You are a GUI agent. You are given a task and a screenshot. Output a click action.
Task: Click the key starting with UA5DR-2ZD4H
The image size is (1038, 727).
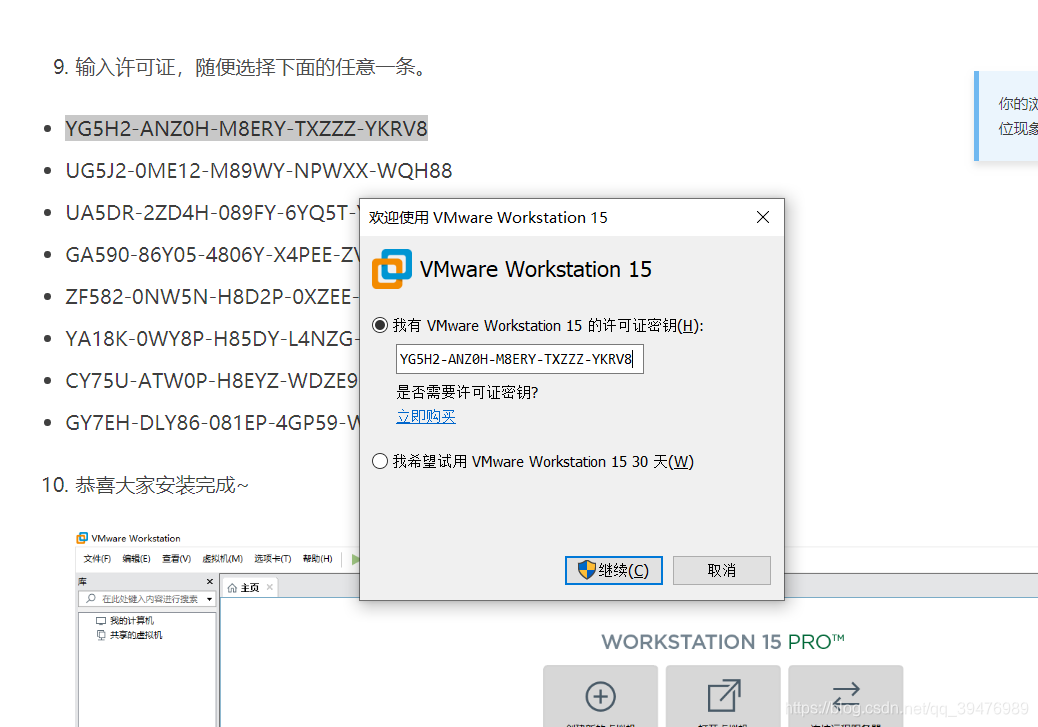tap(212, 213)
